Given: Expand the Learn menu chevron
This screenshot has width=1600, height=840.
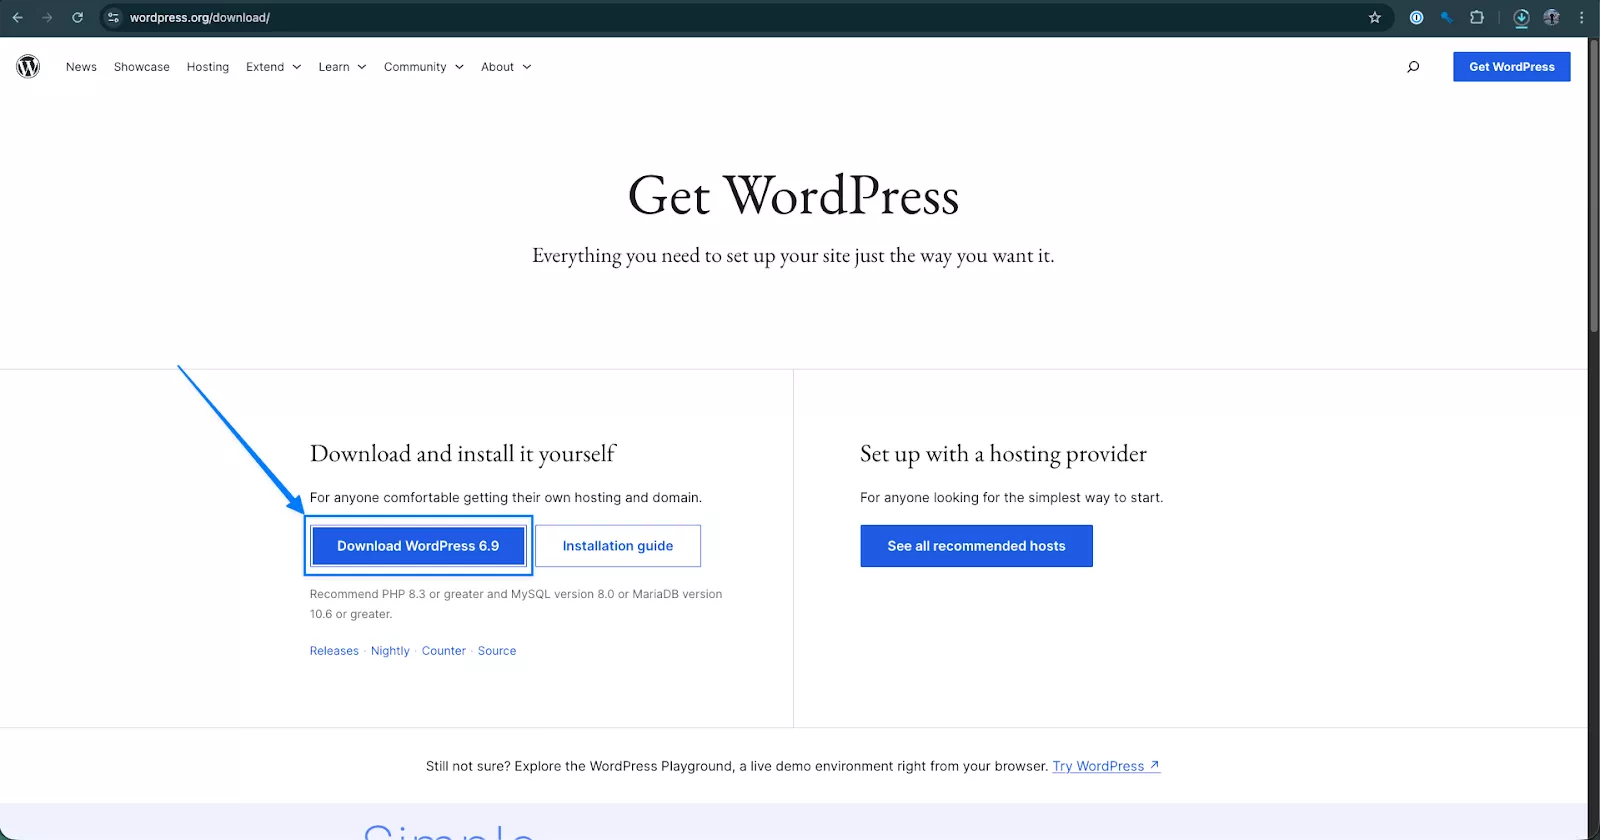Looking at the screenshot, I should [x=362, y=67].
